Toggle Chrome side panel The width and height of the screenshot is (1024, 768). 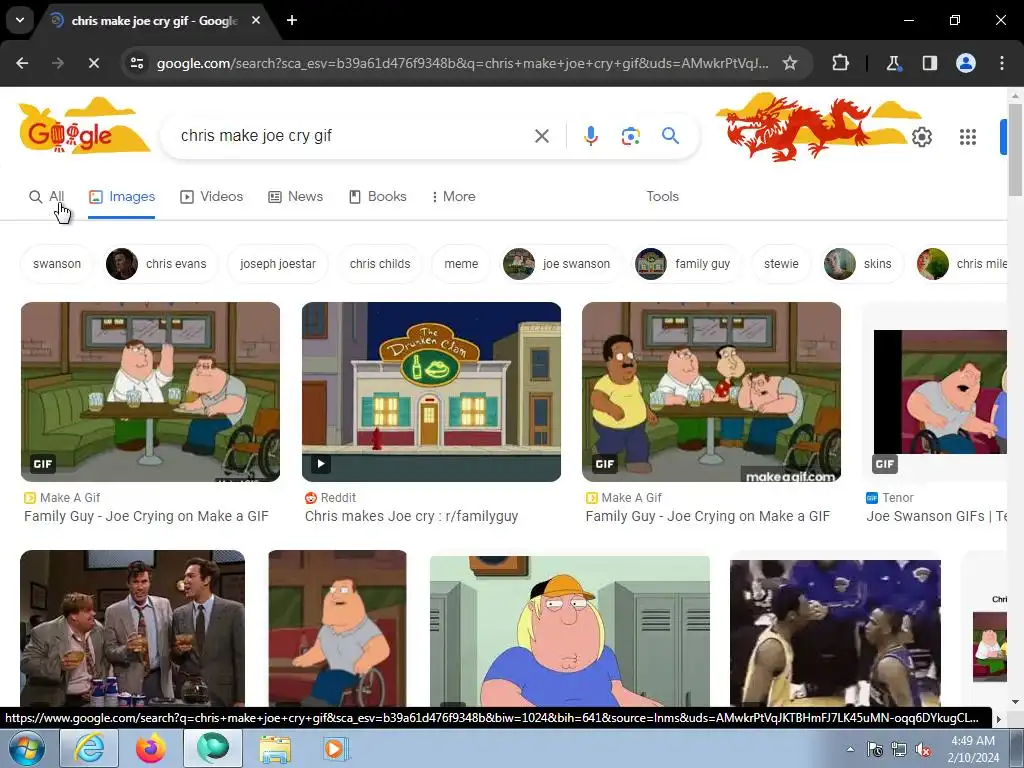929,63
